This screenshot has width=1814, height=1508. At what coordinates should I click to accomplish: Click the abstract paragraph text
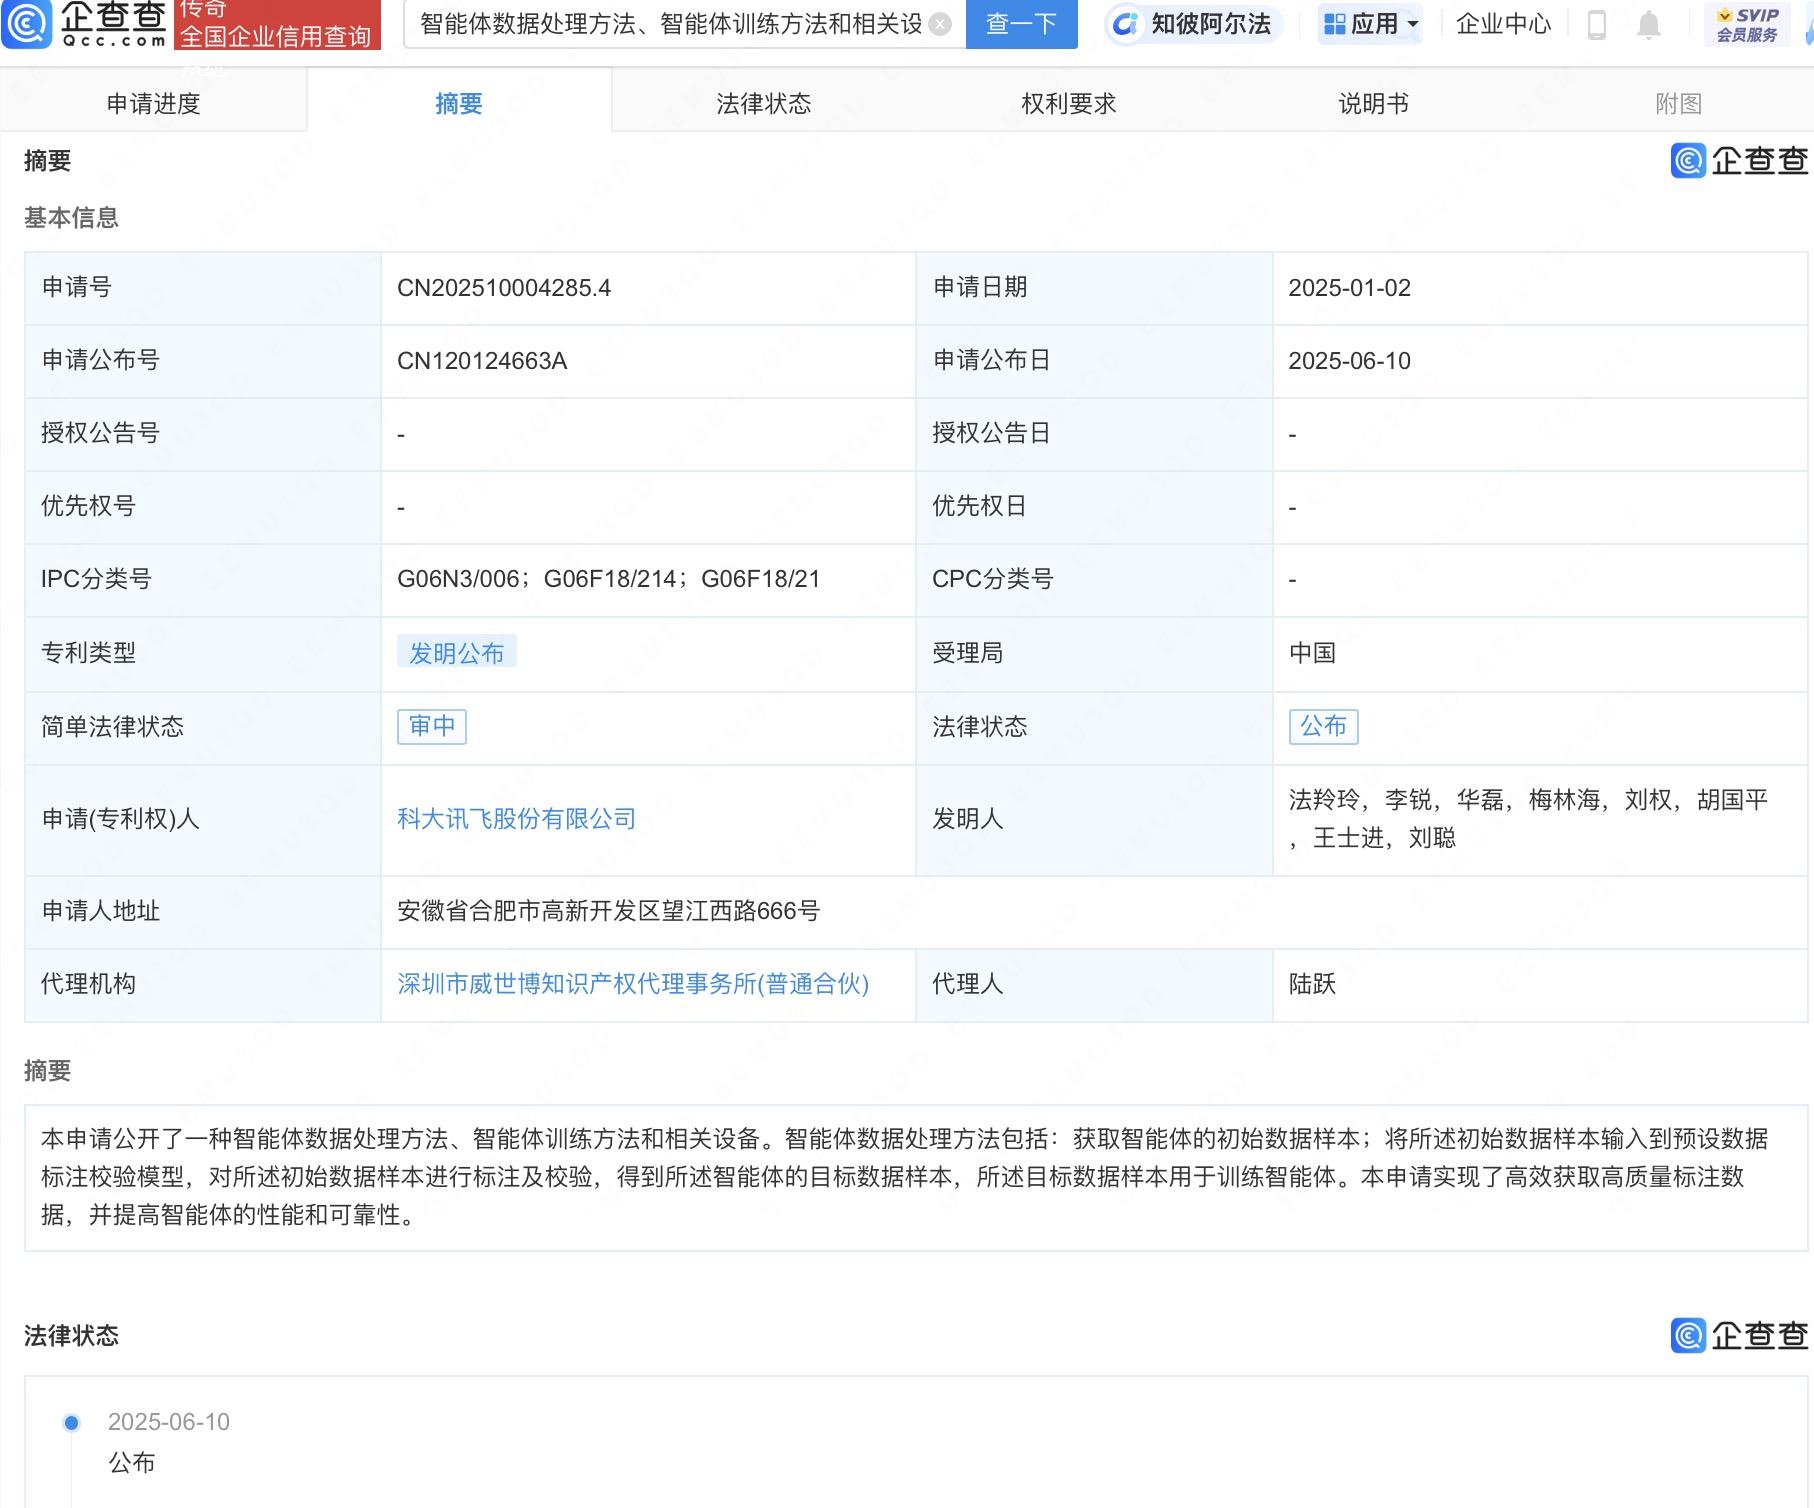(x=904, y=1177)
